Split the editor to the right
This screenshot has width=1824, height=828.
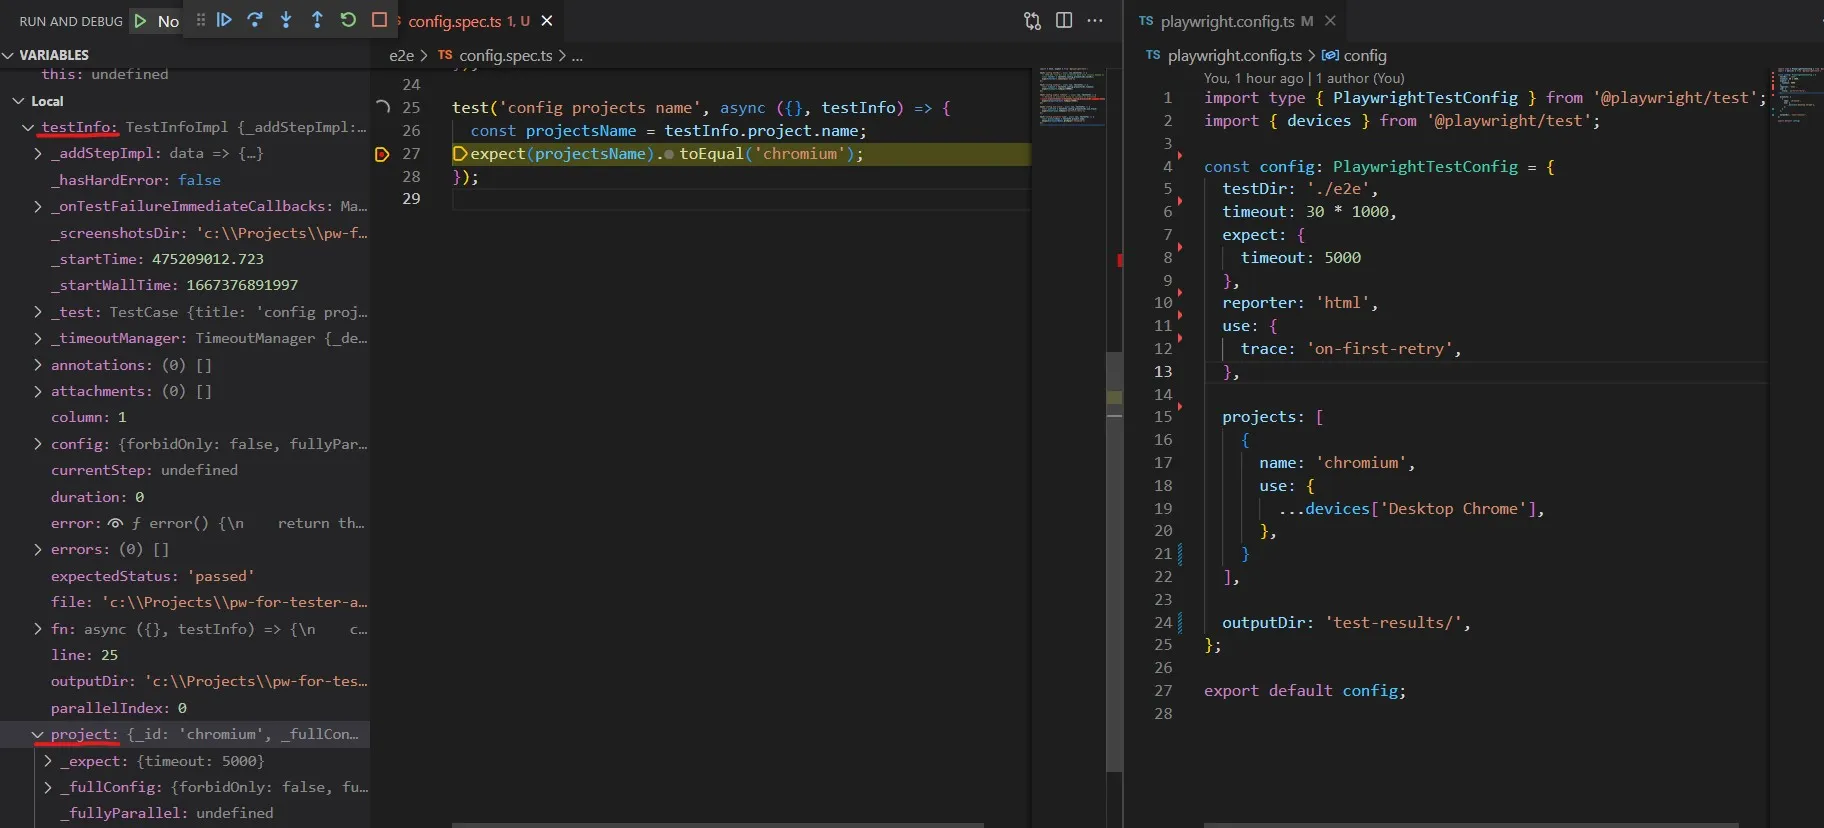(1064, 21)
